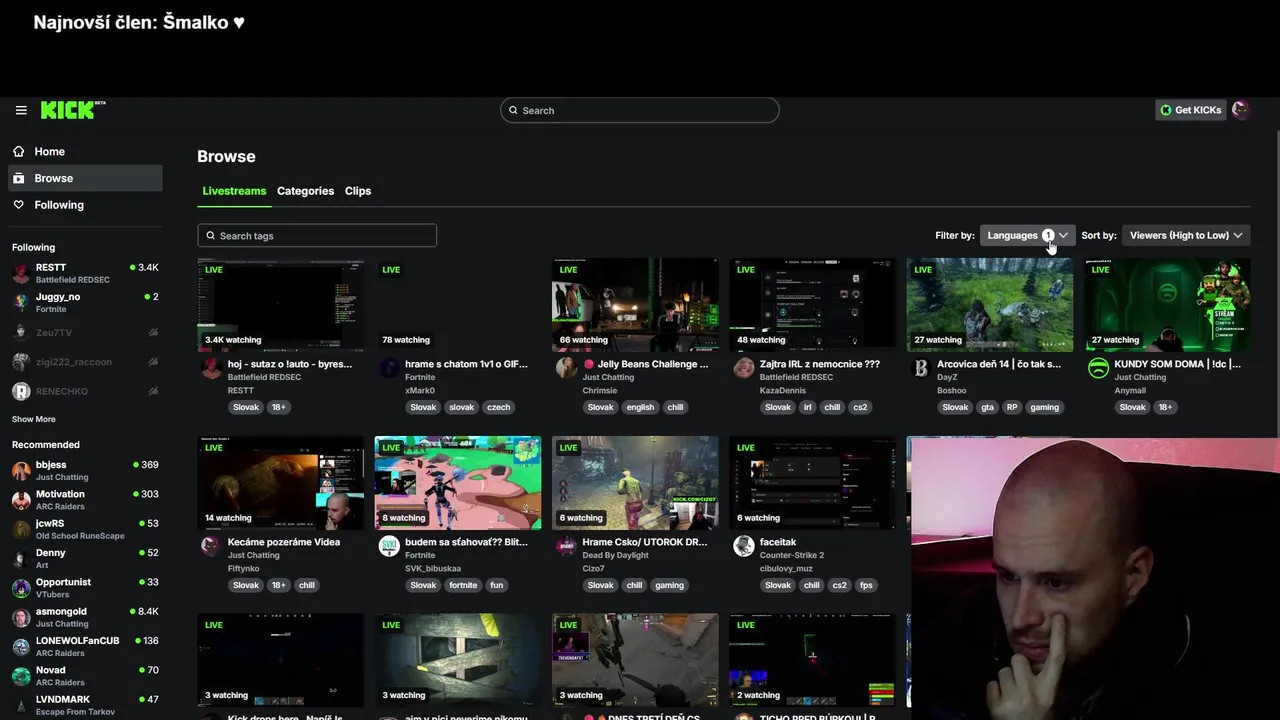1280x720 pixels.
Task: Go to Browse in sidebar
Action: (85, 178)
